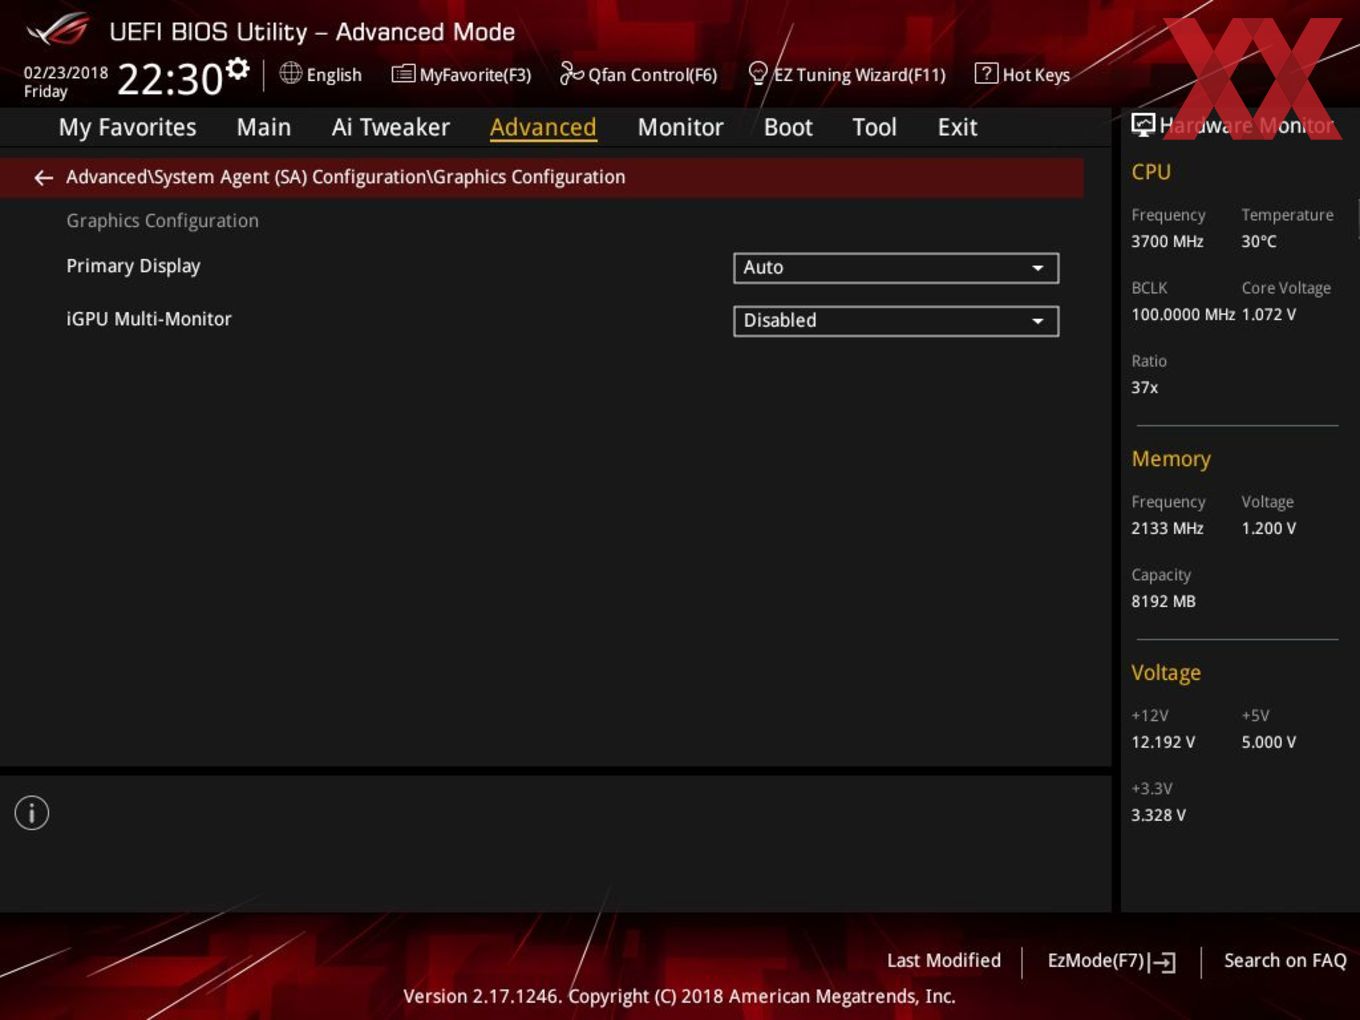
Task: Click the Memory section heading
Action: [1171, 459]
